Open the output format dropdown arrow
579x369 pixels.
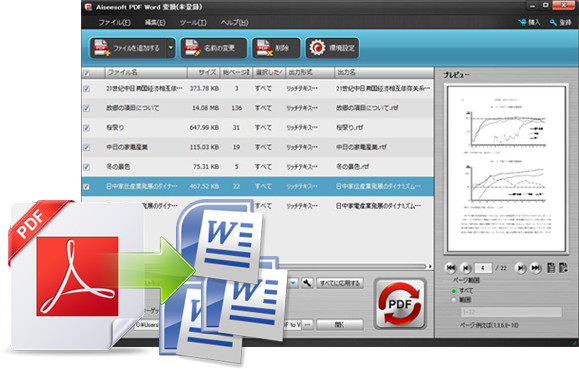click(x=293, y=283)
